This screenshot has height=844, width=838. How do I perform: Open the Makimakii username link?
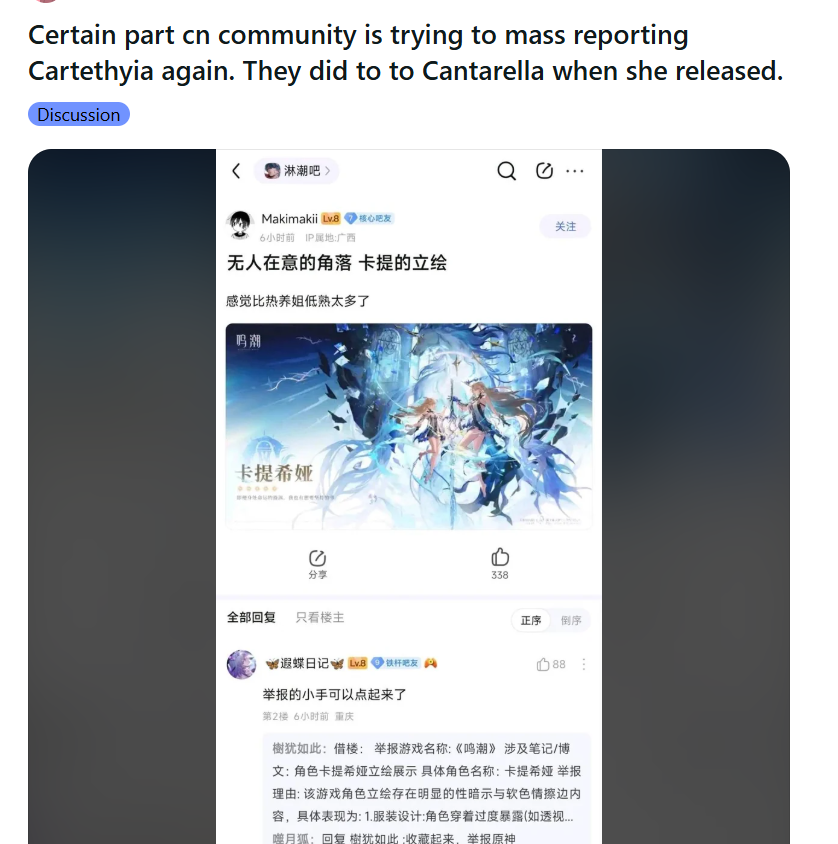click(289, 219)
